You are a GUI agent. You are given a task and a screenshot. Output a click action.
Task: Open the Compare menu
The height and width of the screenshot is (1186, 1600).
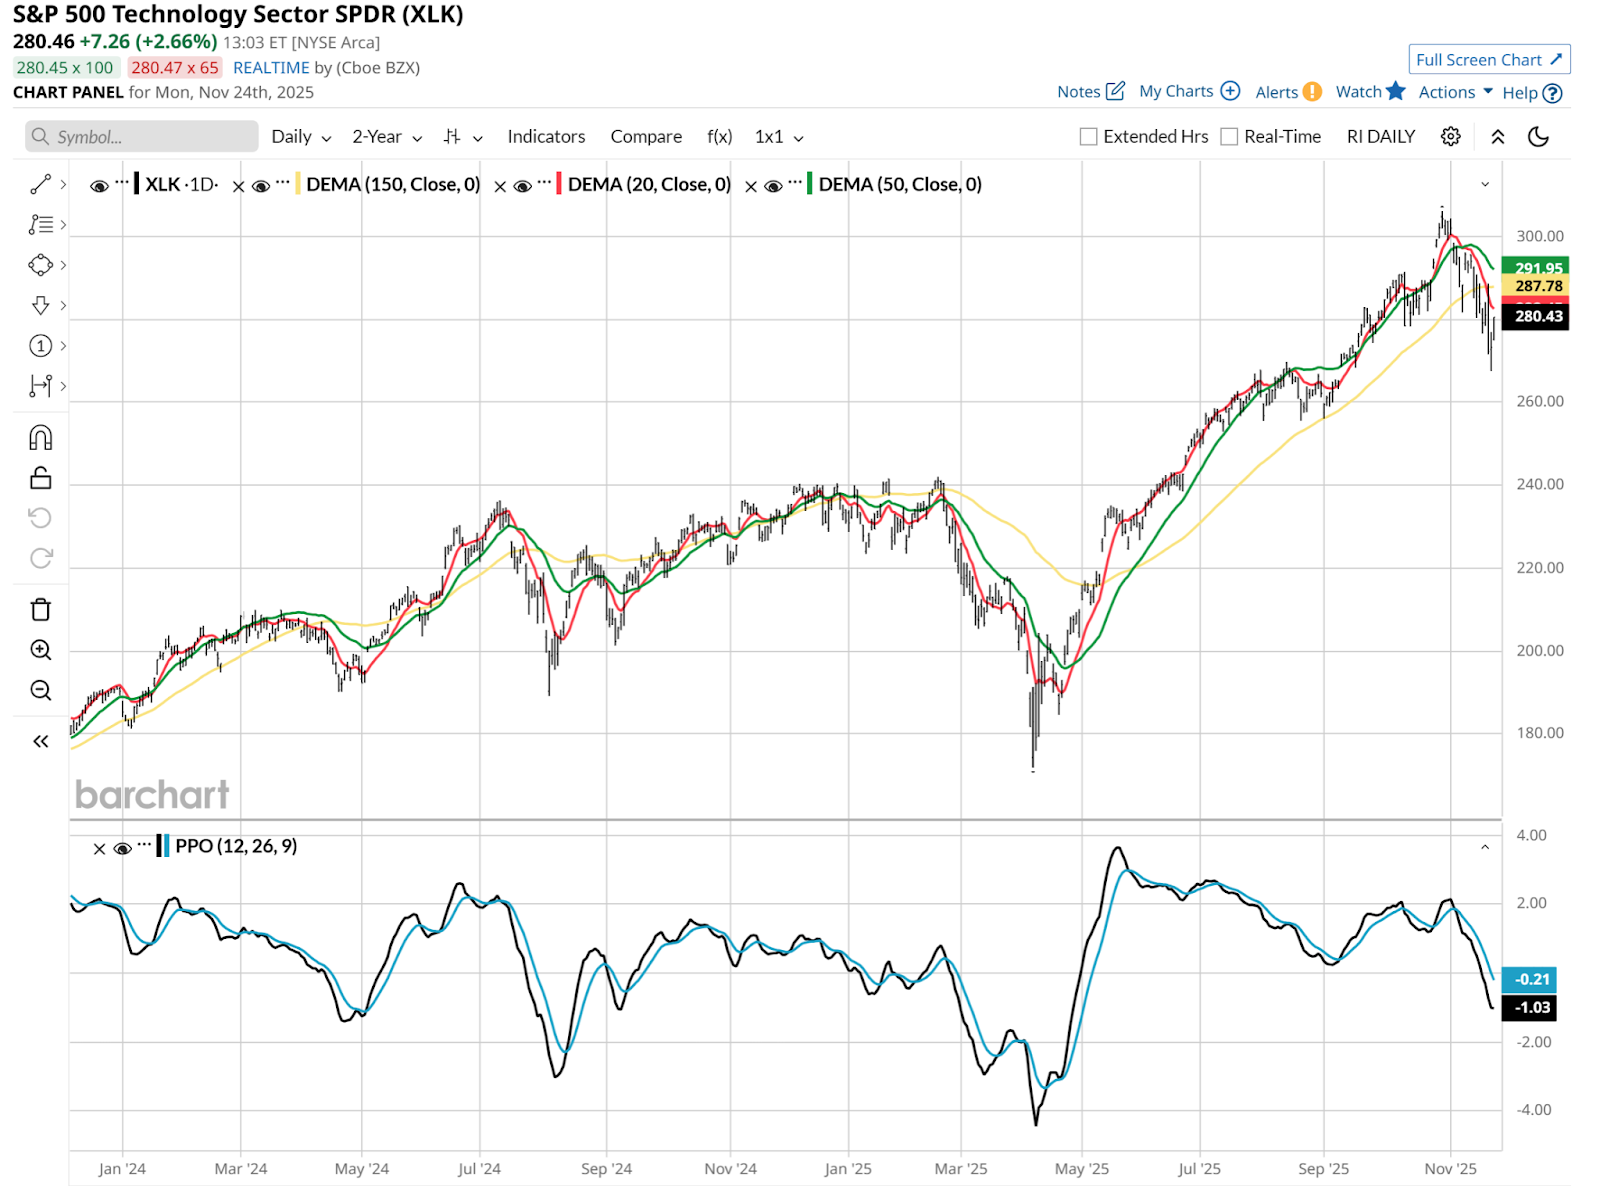646,137
